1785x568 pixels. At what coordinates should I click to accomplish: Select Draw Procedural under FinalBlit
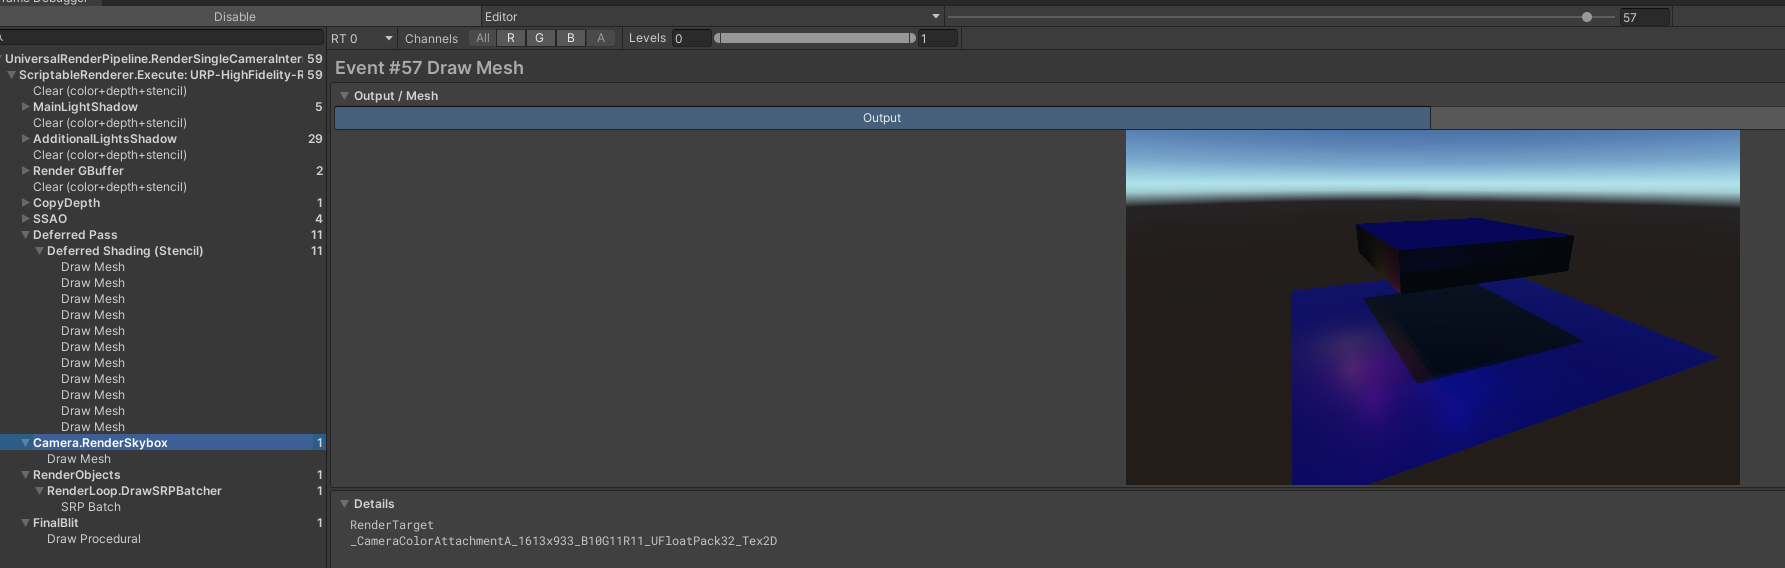[x=94, y=539]
